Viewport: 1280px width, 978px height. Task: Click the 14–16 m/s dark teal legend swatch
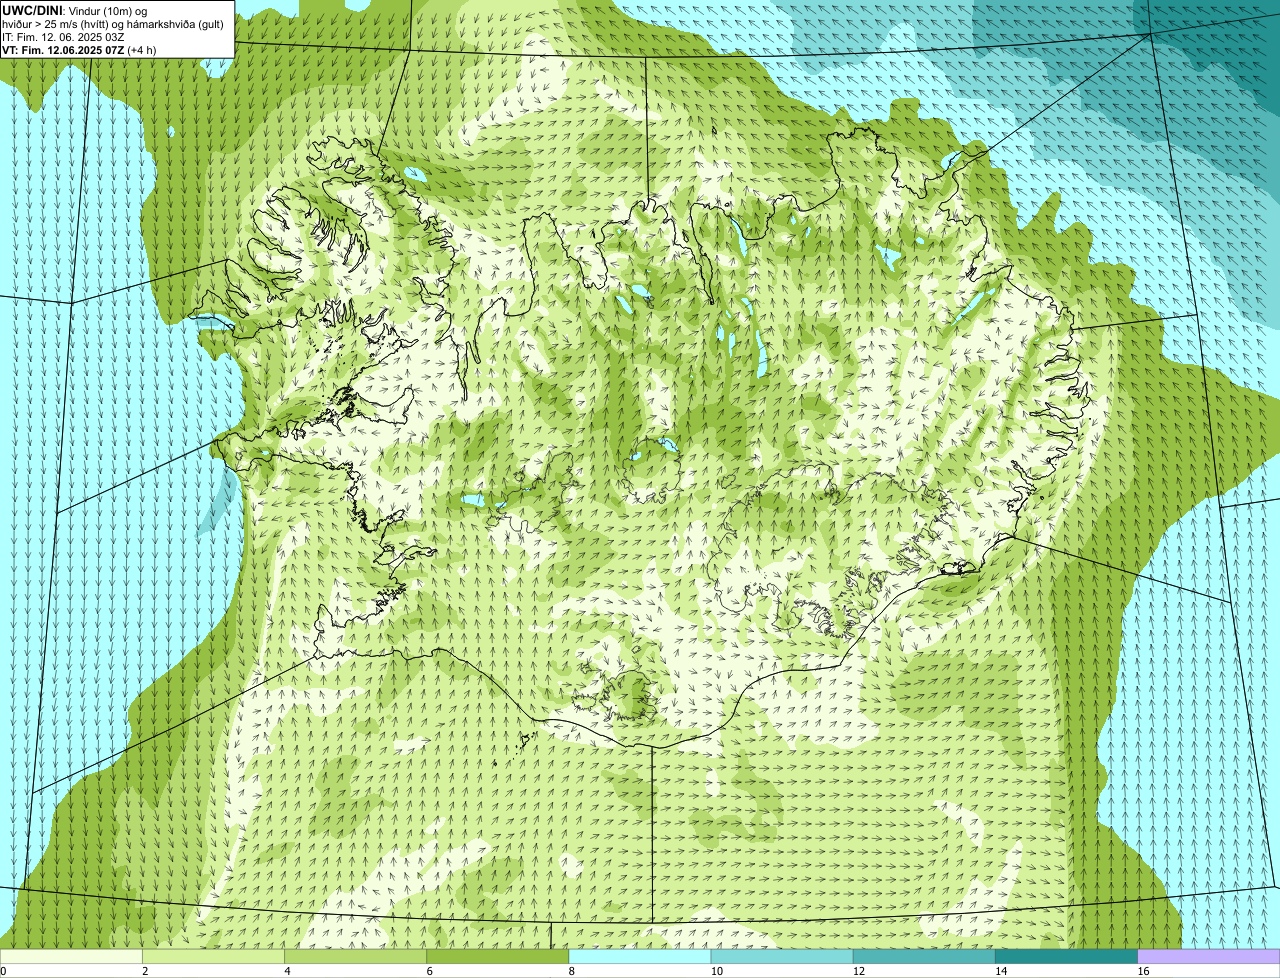pyautogui.click(x=1067, y=957)
